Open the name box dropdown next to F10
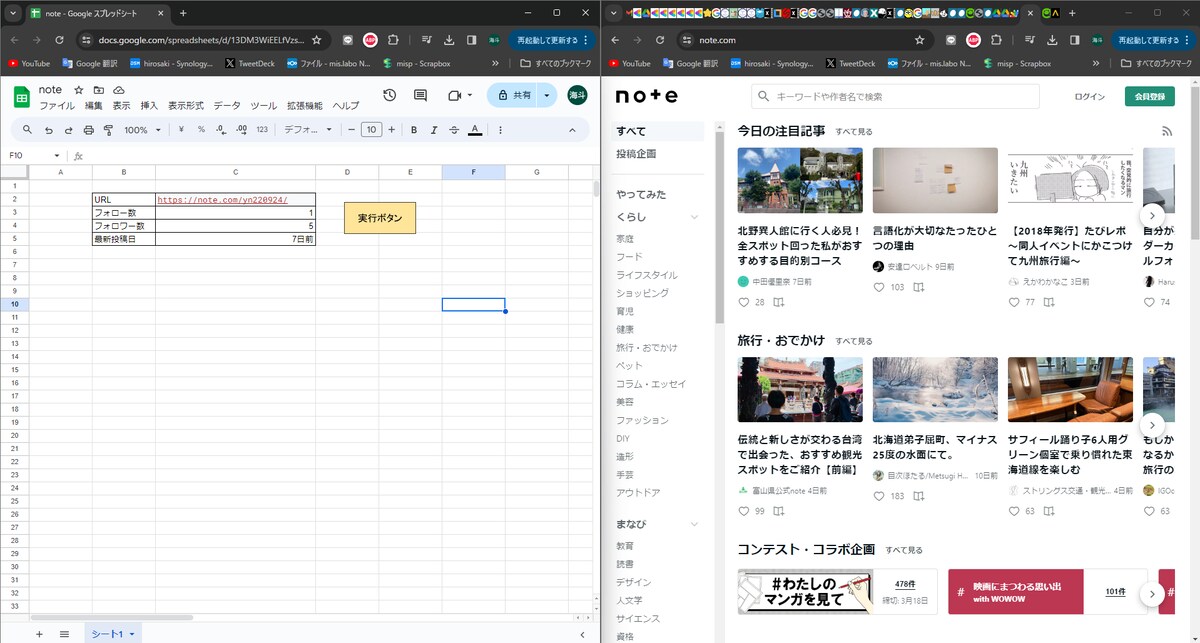The image size is (1200, 643). coord(57,156)
